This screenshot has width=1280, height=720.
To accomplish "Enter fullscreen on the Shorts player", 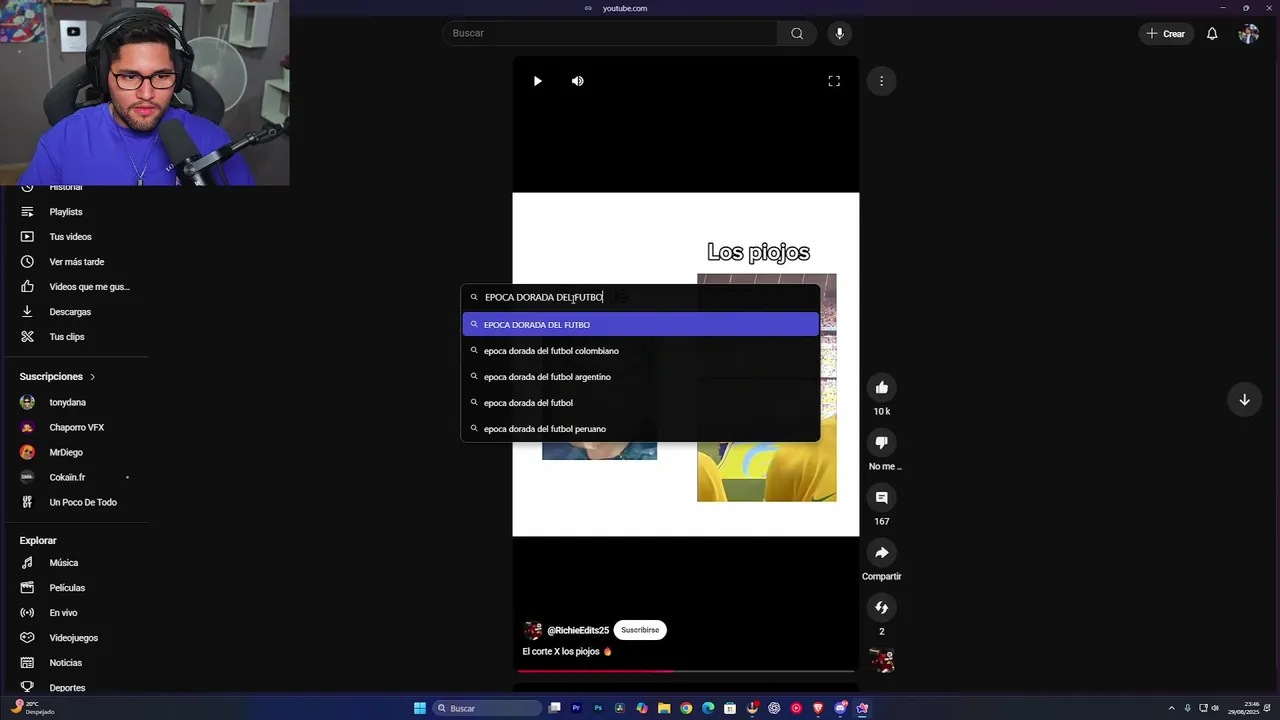I will 834,81.
